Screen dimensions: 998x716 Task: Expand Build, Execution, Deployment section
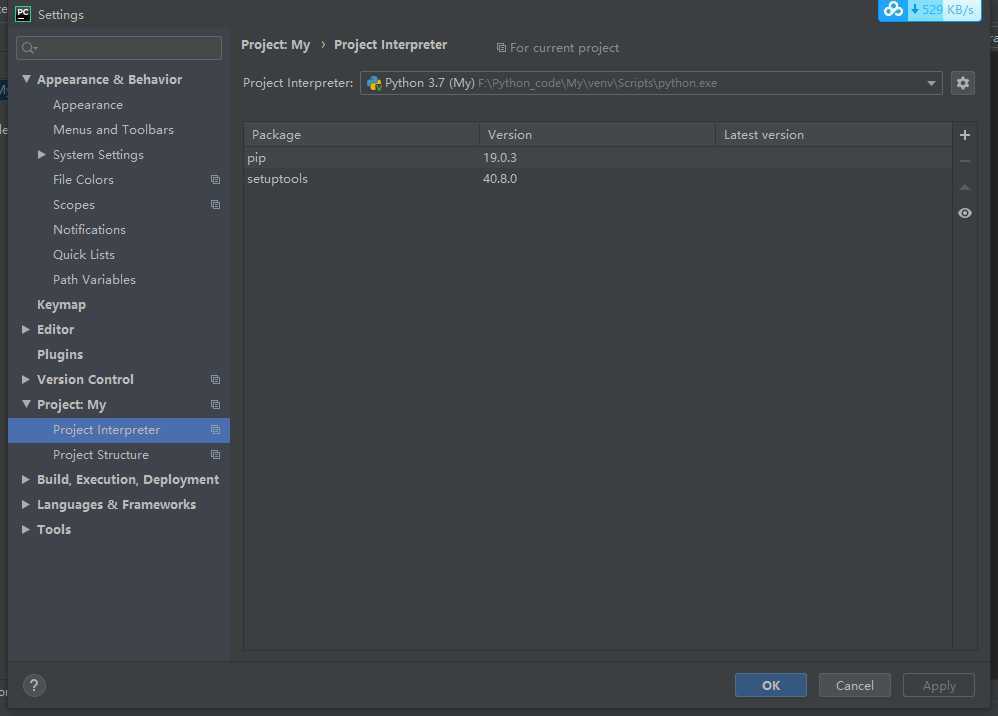point(25,479)
